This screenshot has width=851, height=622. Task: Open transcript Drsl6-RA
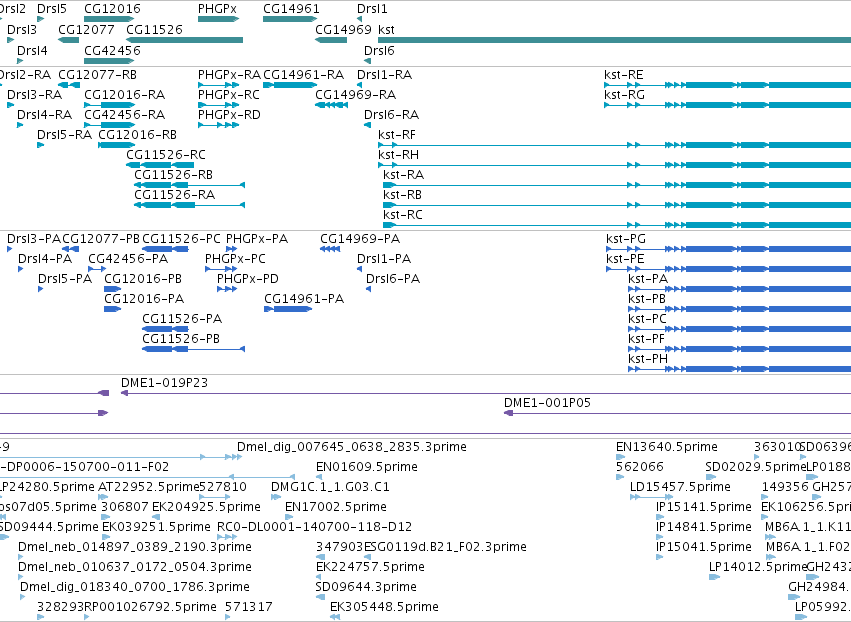coord(392,115)
